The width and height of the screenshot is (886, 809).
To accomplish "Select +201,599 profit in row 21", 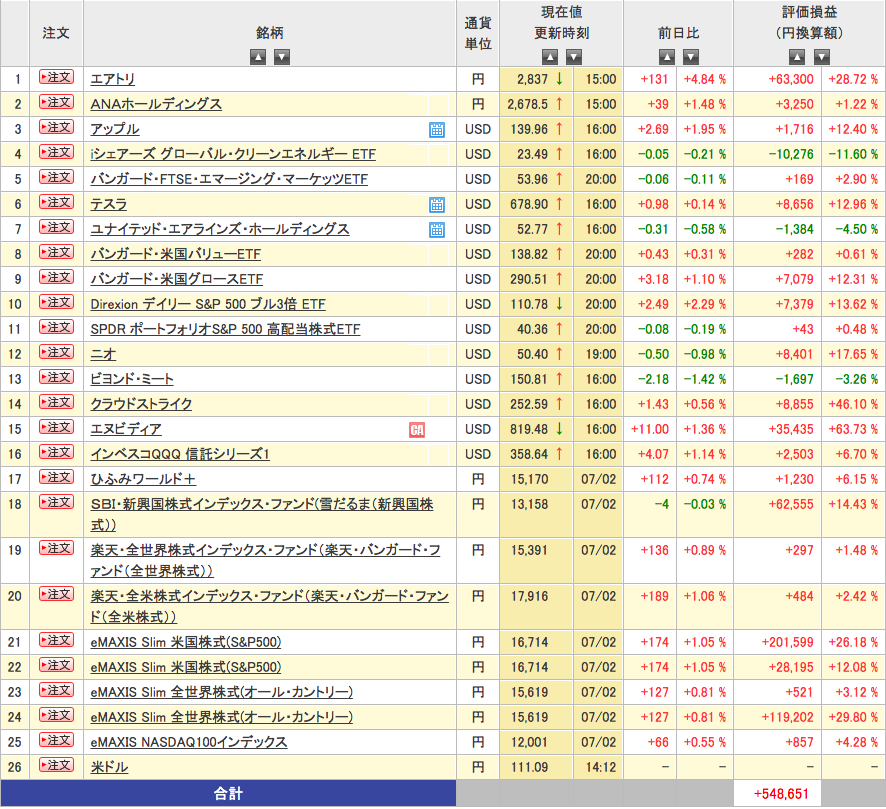I will pyautogui.click(x=787, y=642).
